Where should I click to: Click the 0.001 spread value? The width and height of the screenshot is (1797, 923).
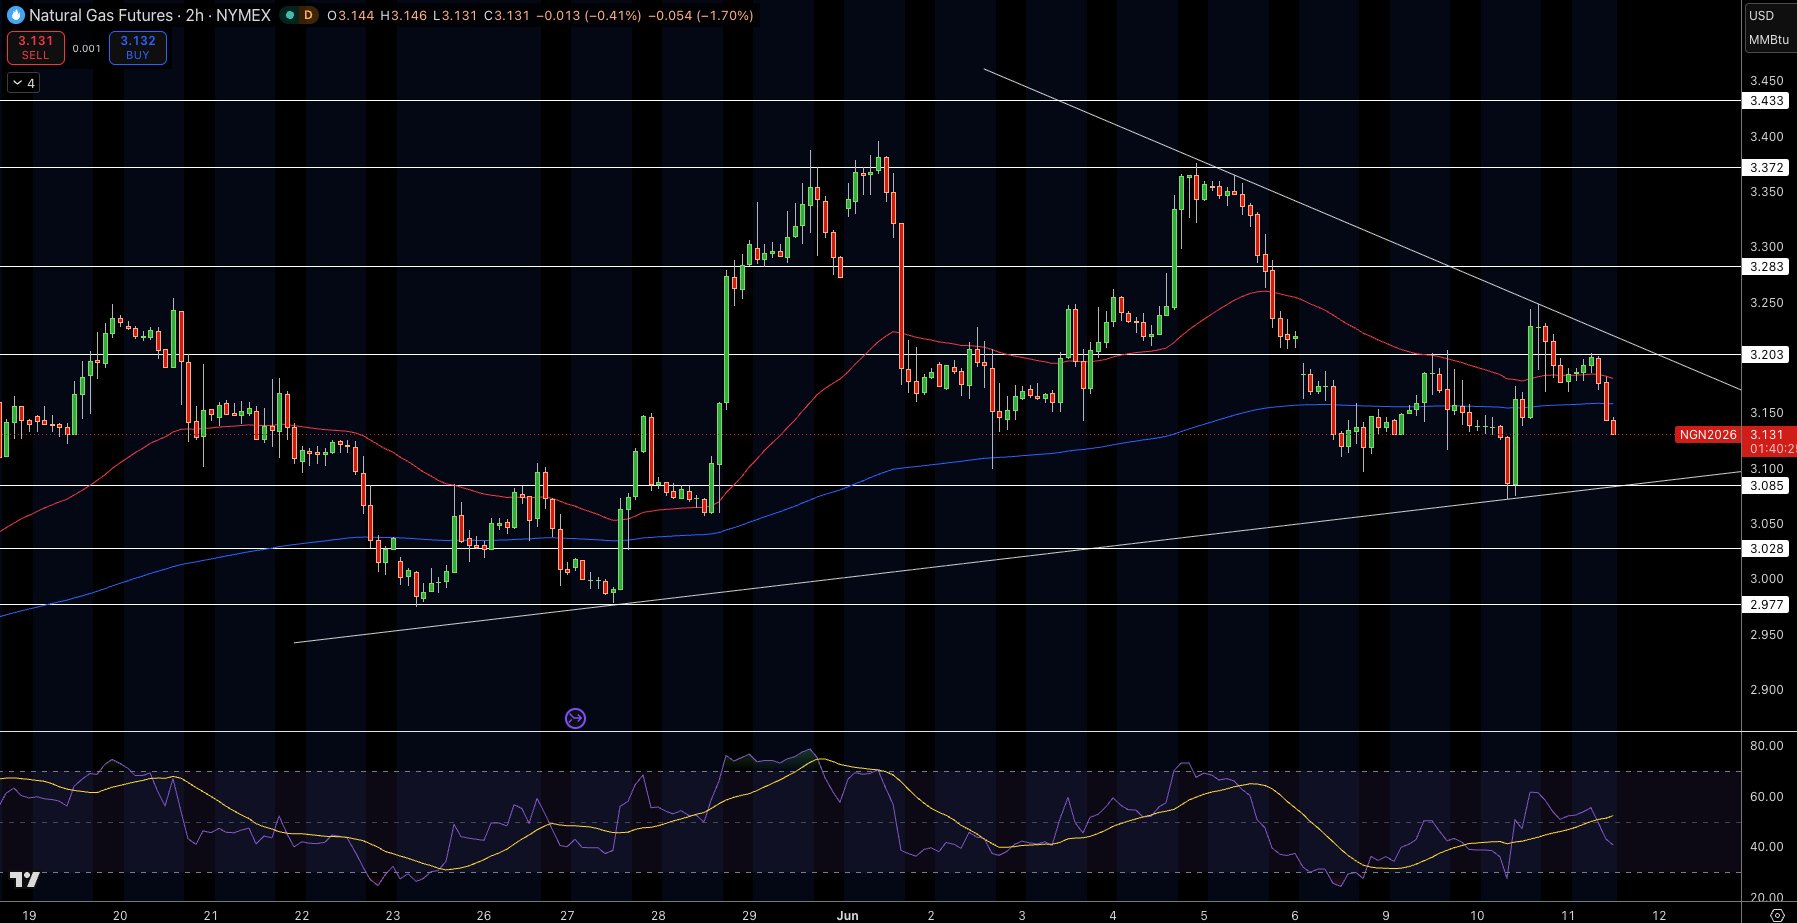[x=87, y=48]
